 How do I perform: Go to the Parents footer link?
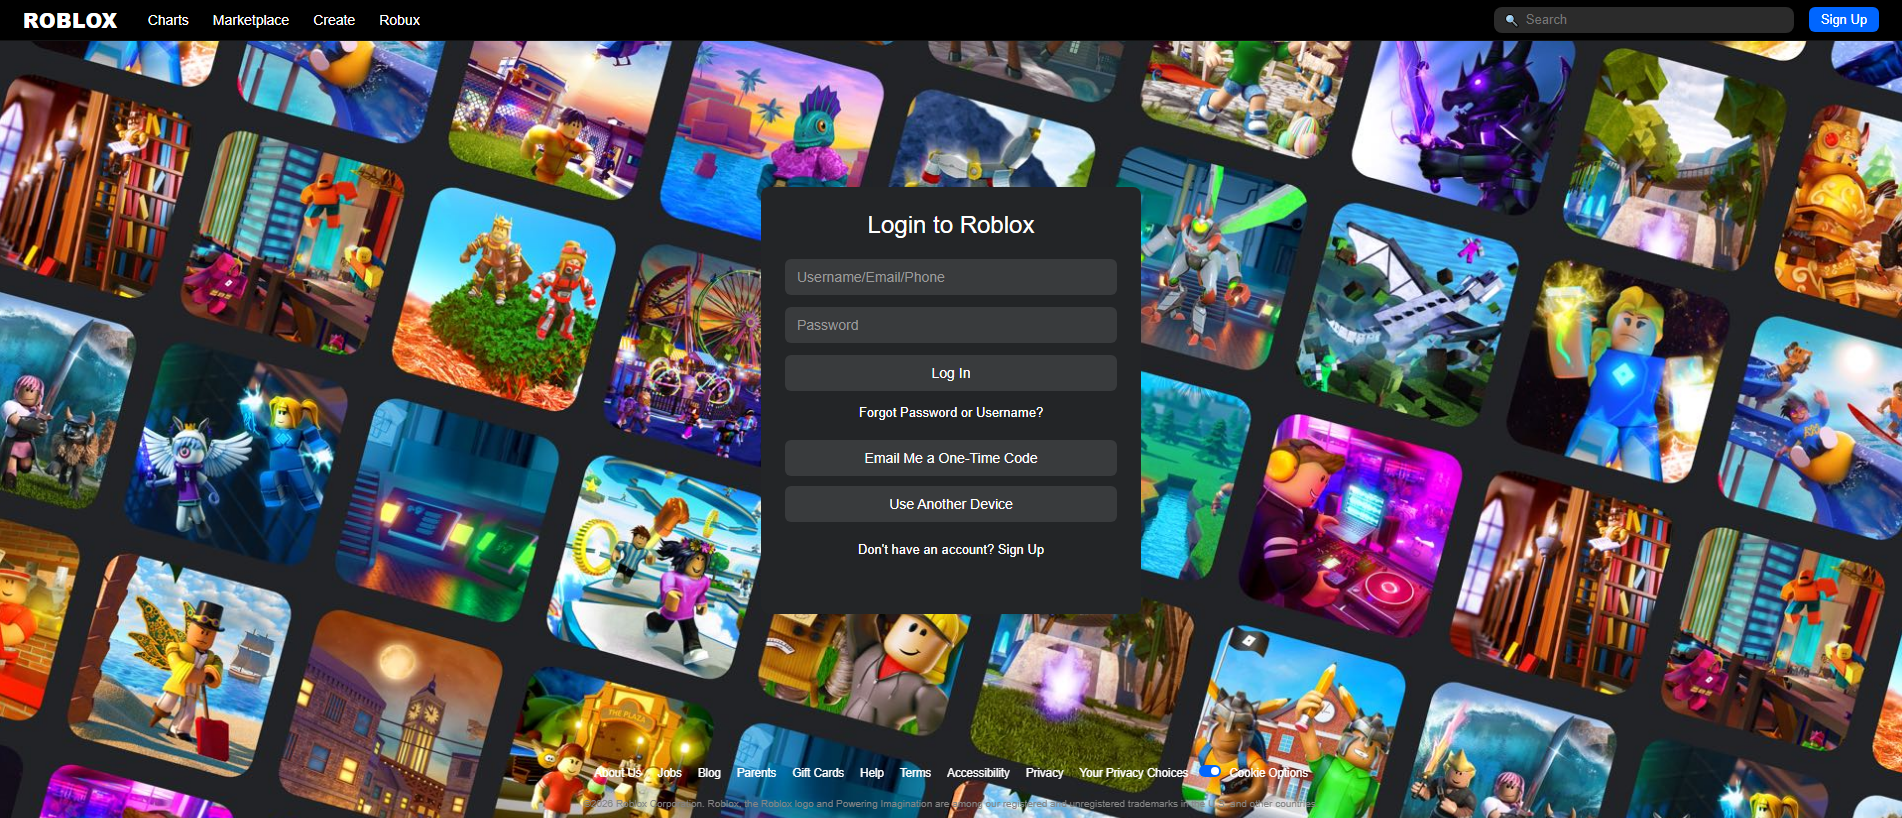pos(756,773)
